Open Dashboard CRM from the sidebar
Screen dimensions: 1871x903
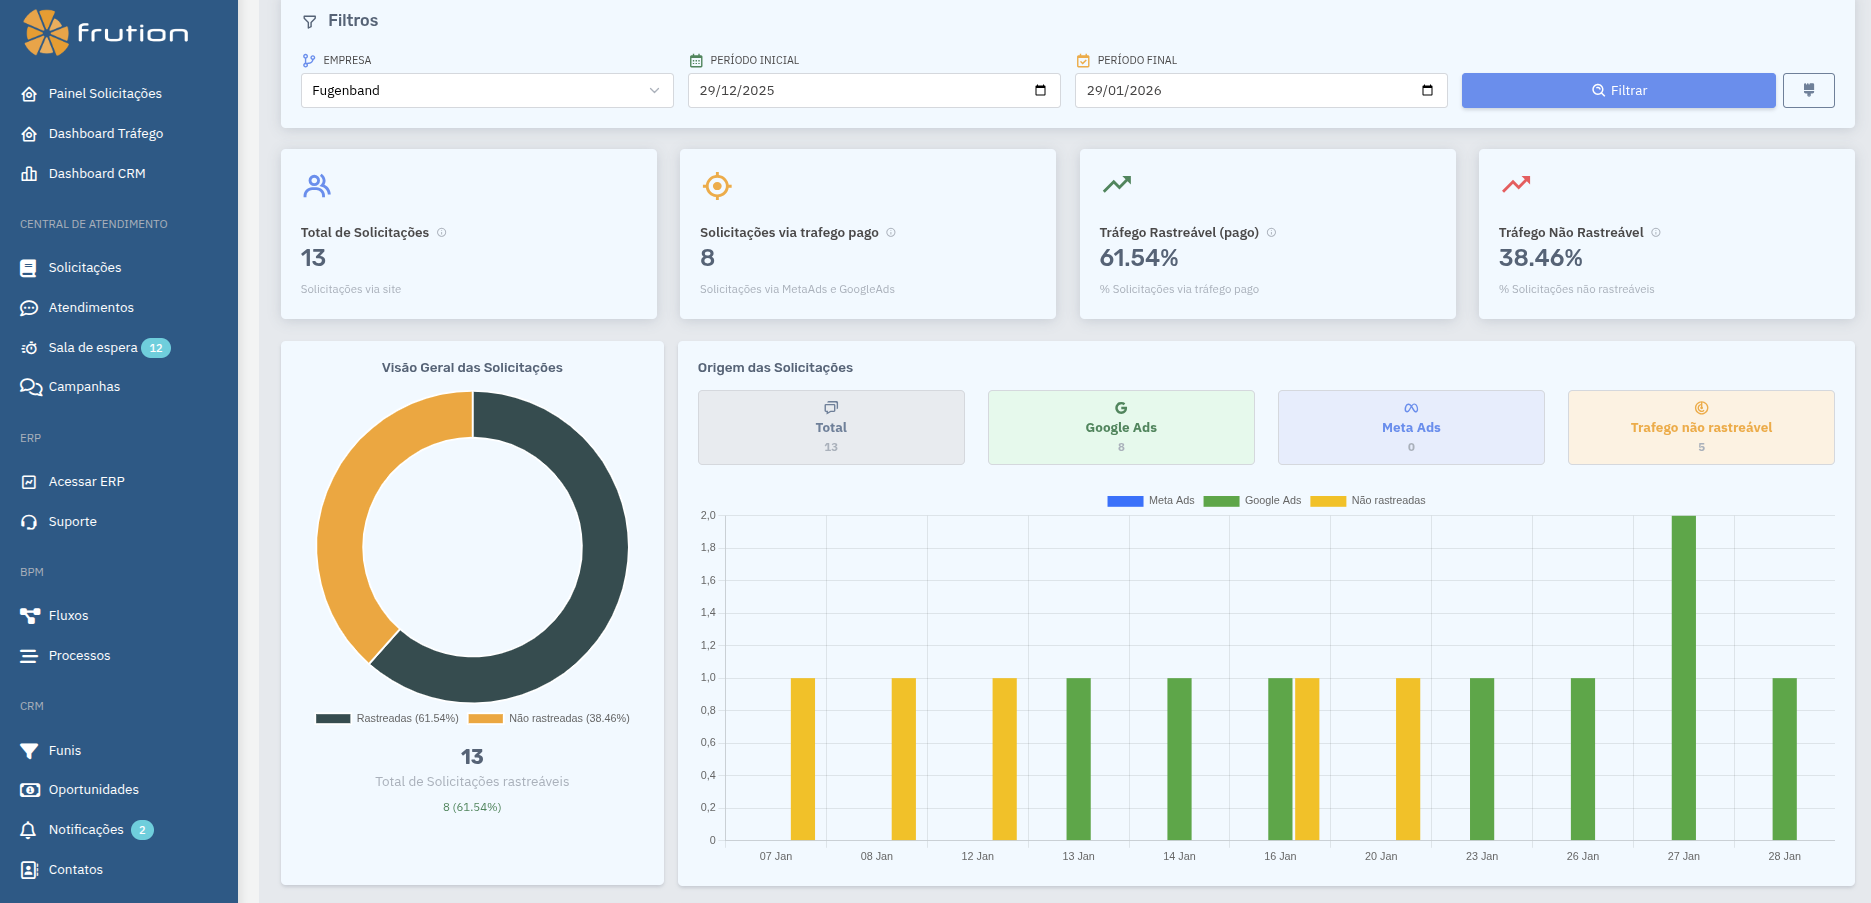point(97,174)
